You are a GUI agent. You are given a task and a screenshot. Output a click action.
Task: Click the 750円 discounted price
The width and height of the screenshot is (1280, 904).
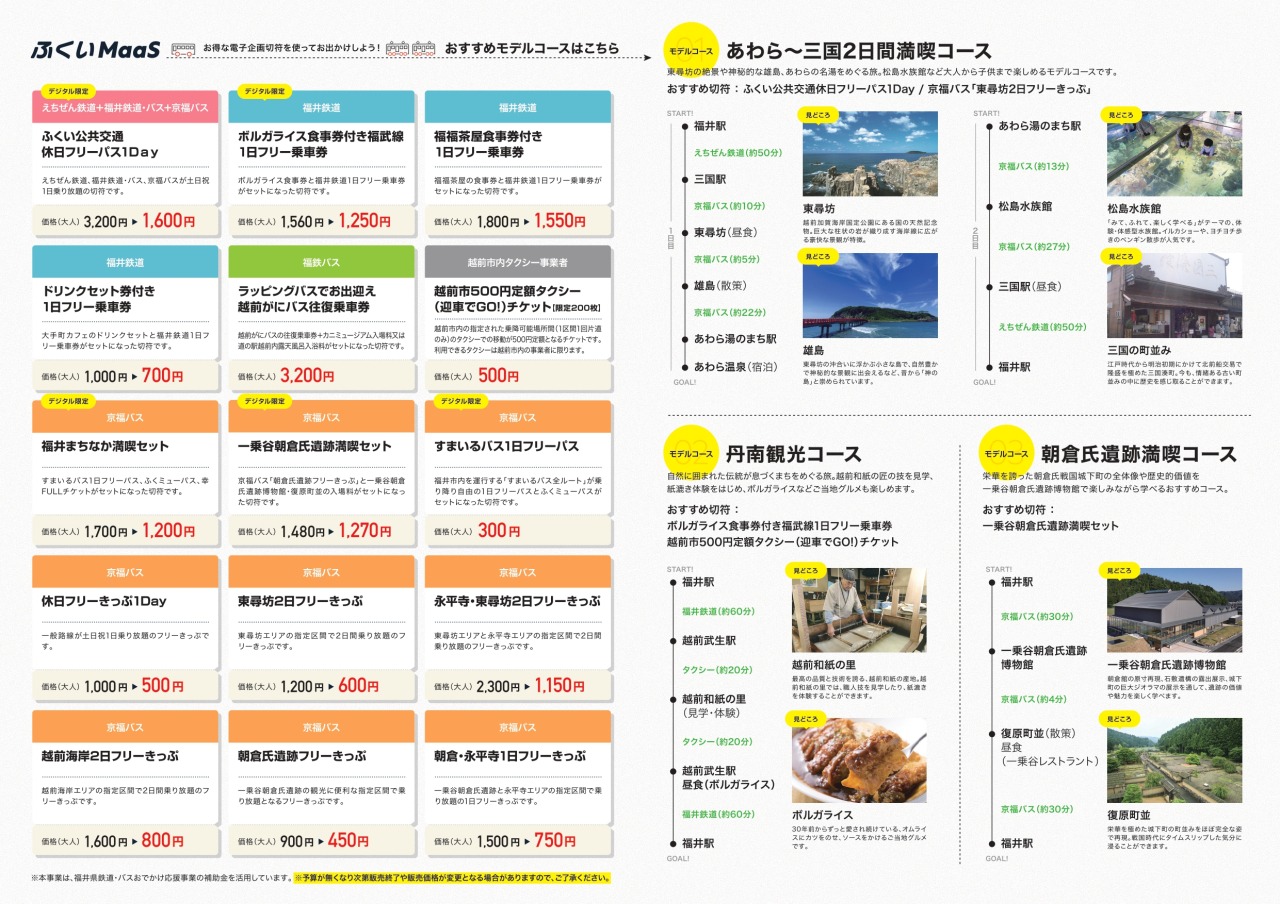coord(555,841)
